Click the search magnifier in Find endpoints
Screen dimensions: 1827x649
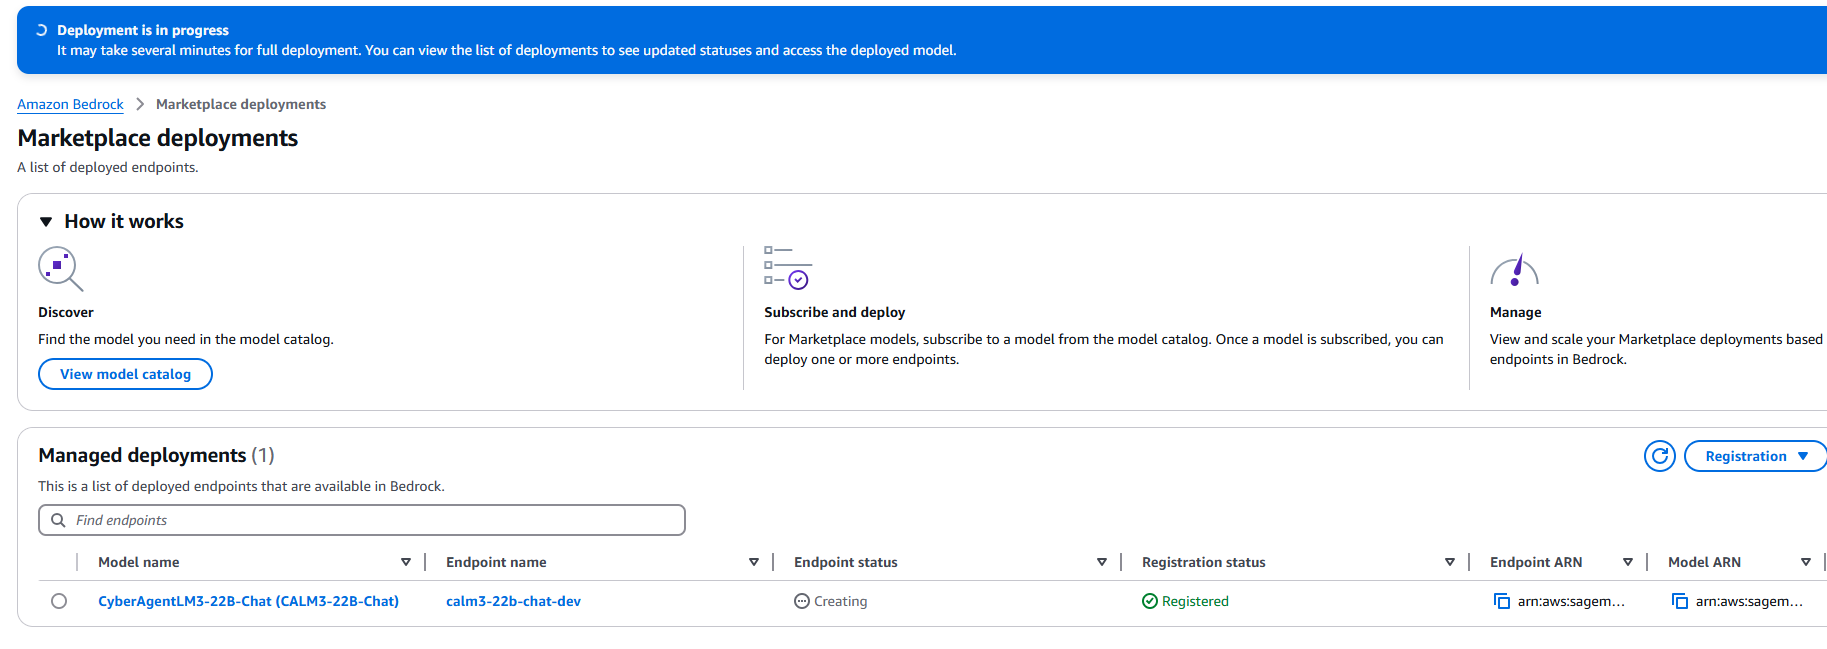(58, 520)
